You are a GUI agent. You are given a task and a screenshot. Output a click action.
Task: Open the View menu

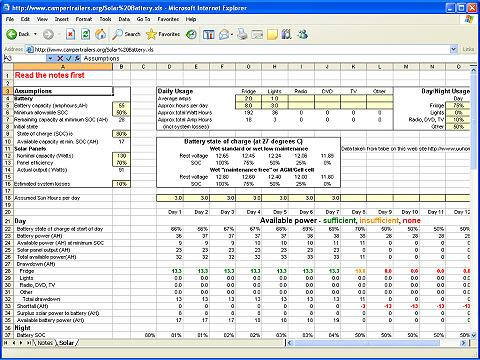point(42,19)
